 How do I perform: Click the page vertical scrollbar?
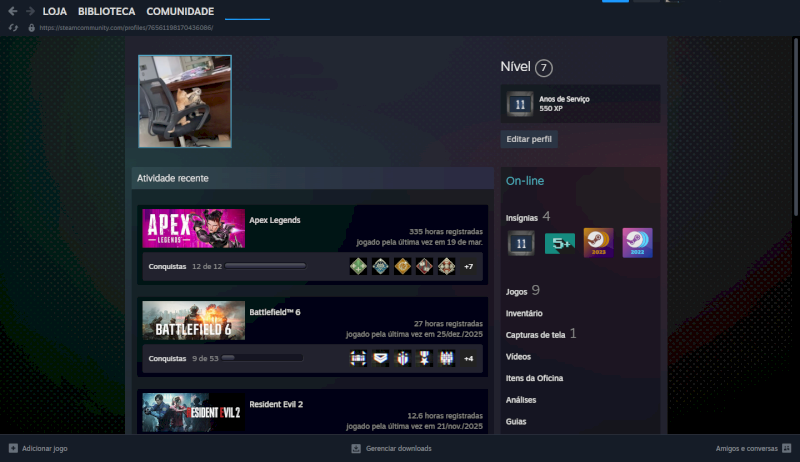[795, 127]
